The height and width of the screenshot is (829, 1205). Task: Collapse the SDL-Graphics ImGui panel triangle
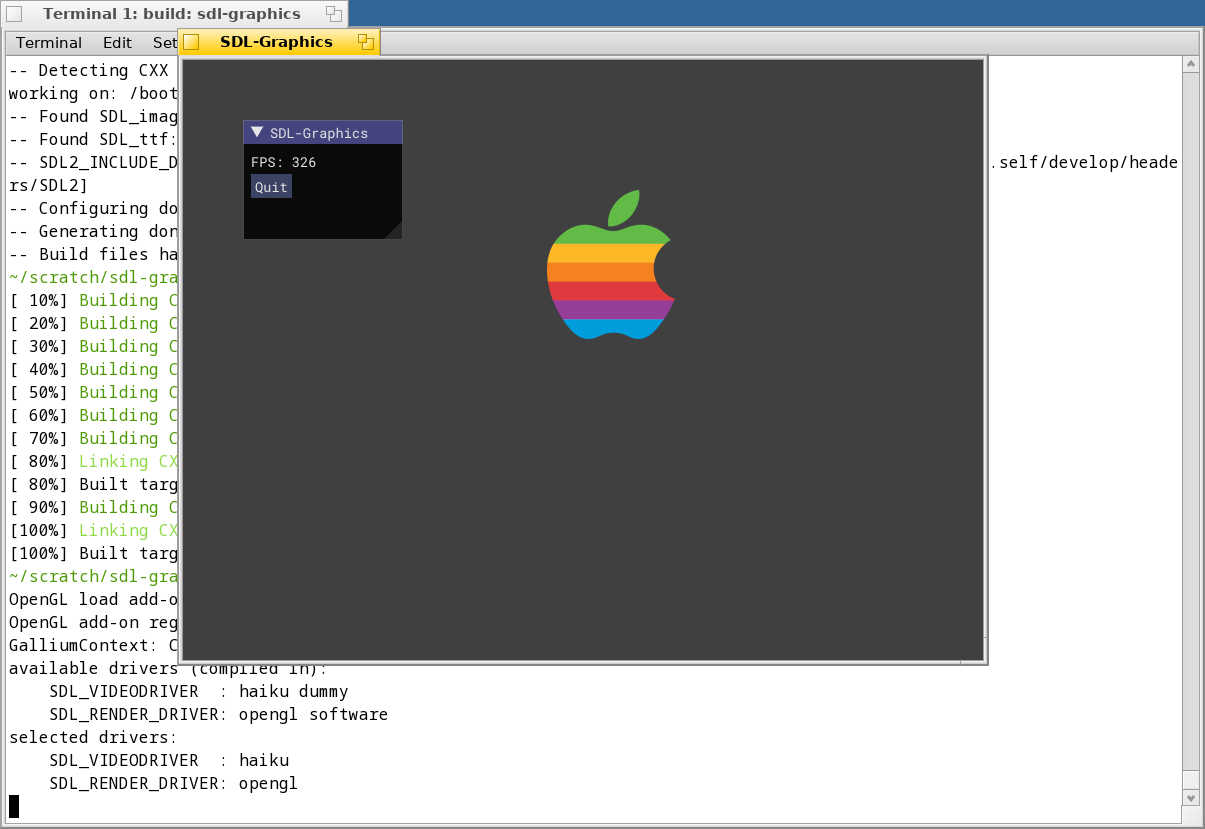coord(257,132)
